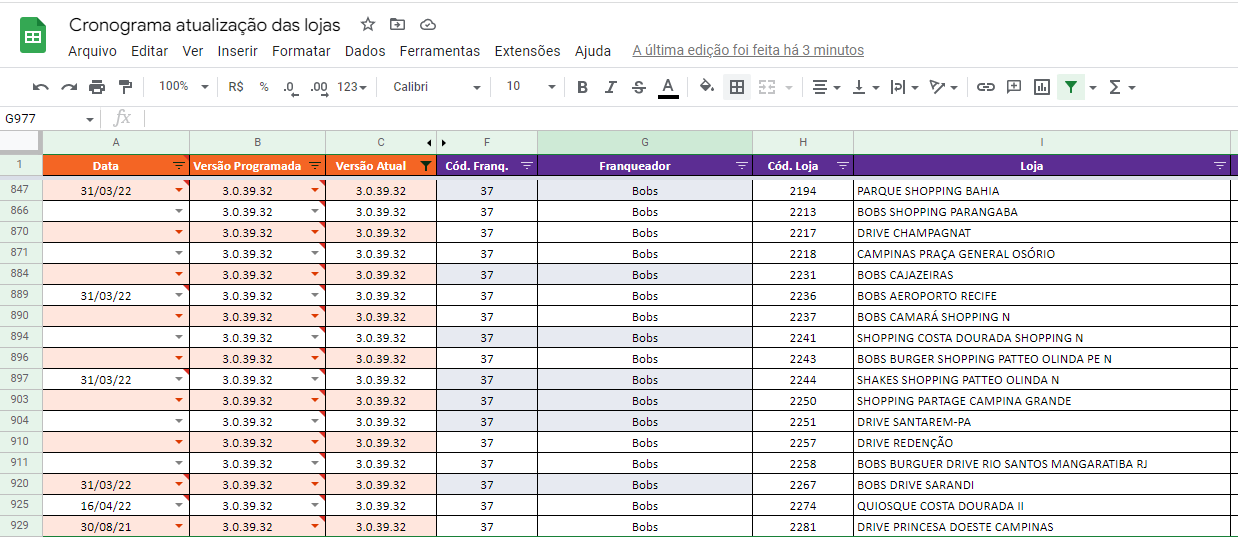Decrease decimal places

[290, 87]
